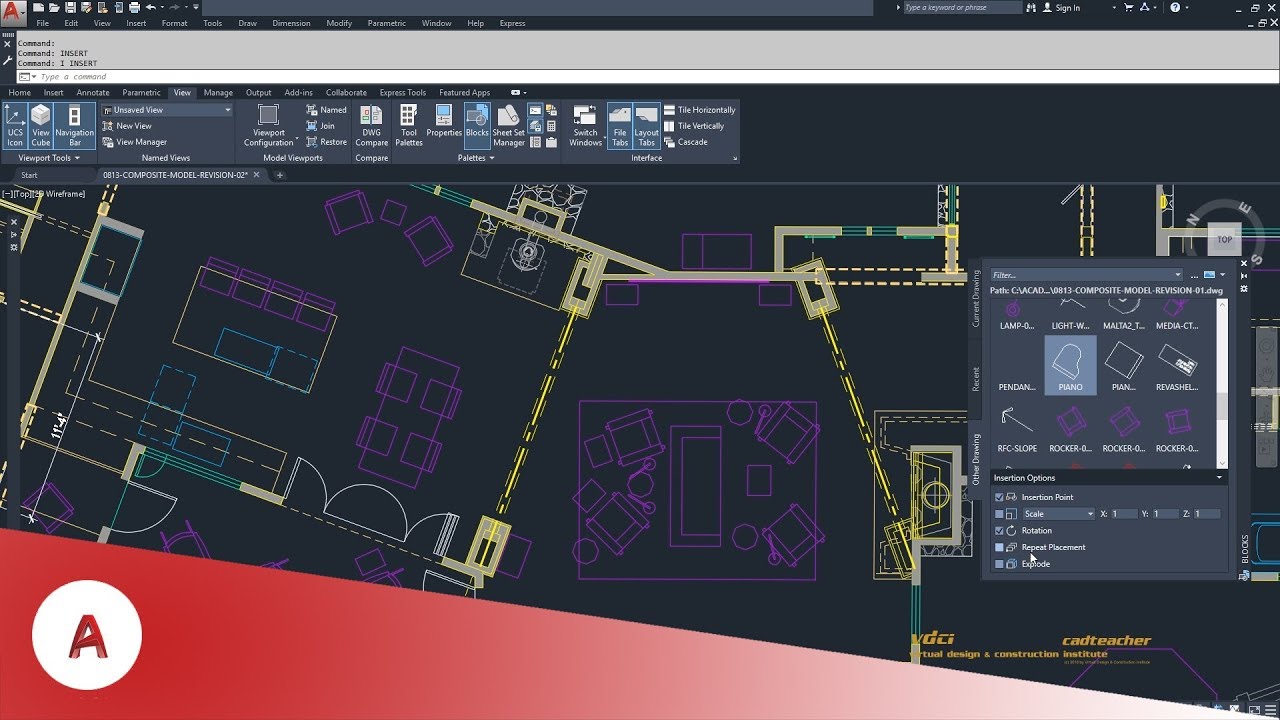Switch to the Recent tab in Blocks palette
1280x720 pixels.
click(977, 379)
